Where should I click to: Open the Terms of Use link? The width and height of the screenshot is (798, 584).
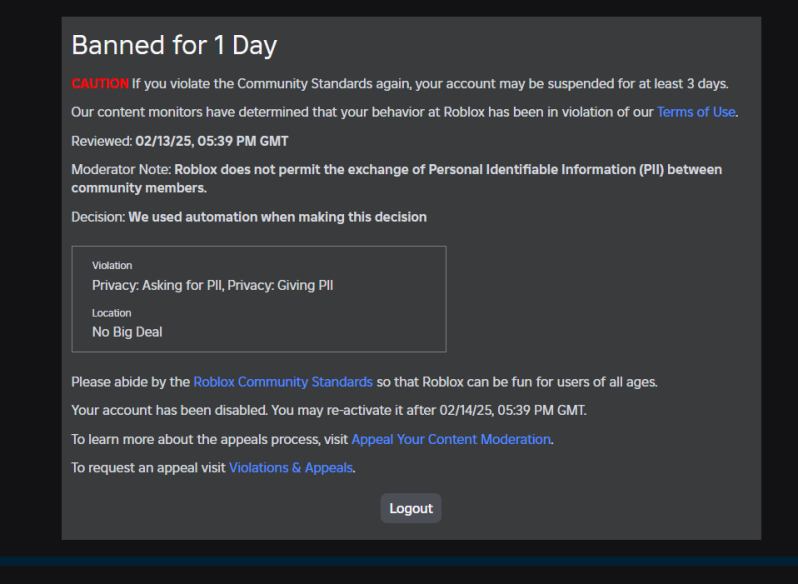coord(696,112)
